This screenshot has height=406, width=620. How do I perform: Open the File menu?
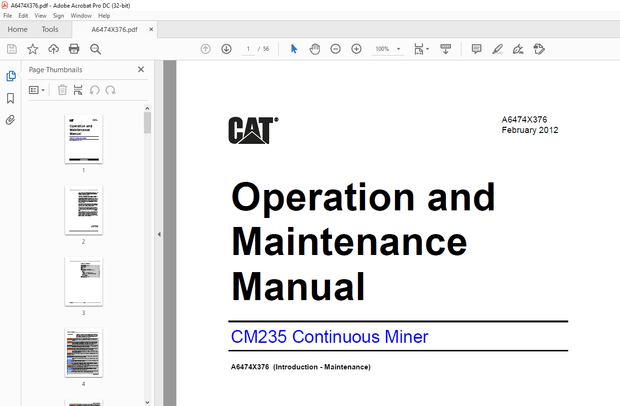(x=8, y=16)
